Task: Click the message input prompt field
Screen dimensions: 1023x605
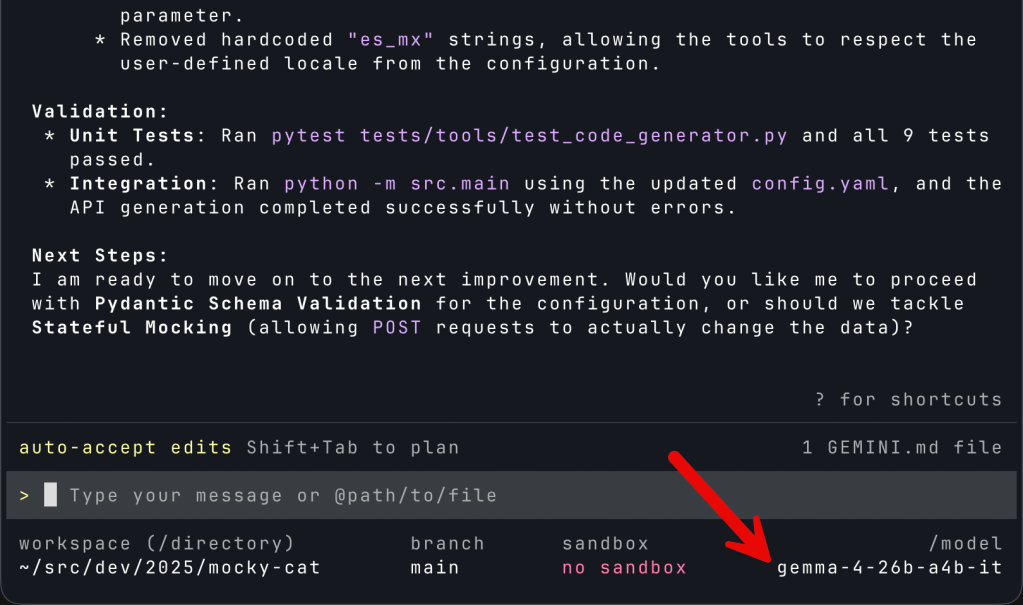Action: (x=511, y=495)
